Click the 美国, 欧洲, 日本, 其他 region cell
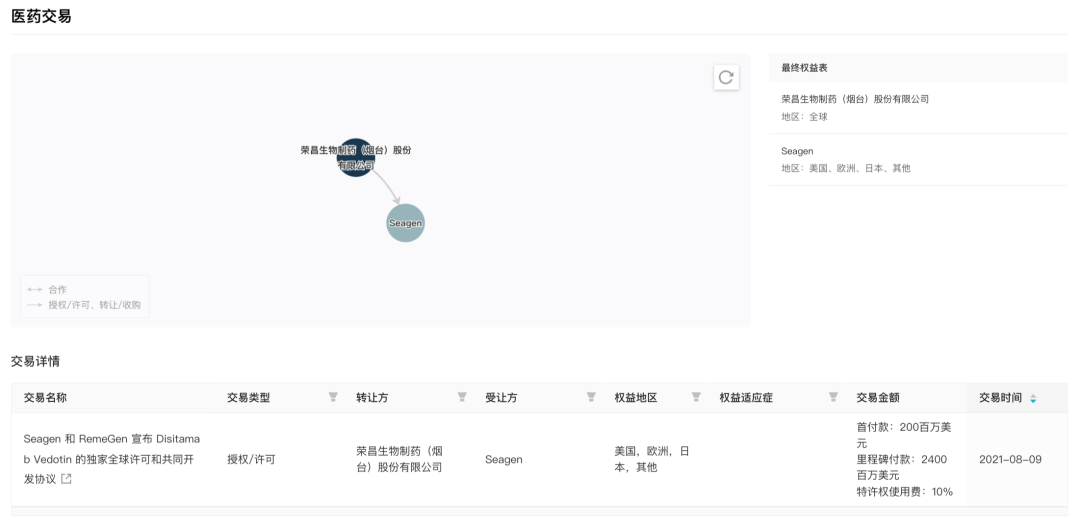1080x527 pixels. coord(652,459)
